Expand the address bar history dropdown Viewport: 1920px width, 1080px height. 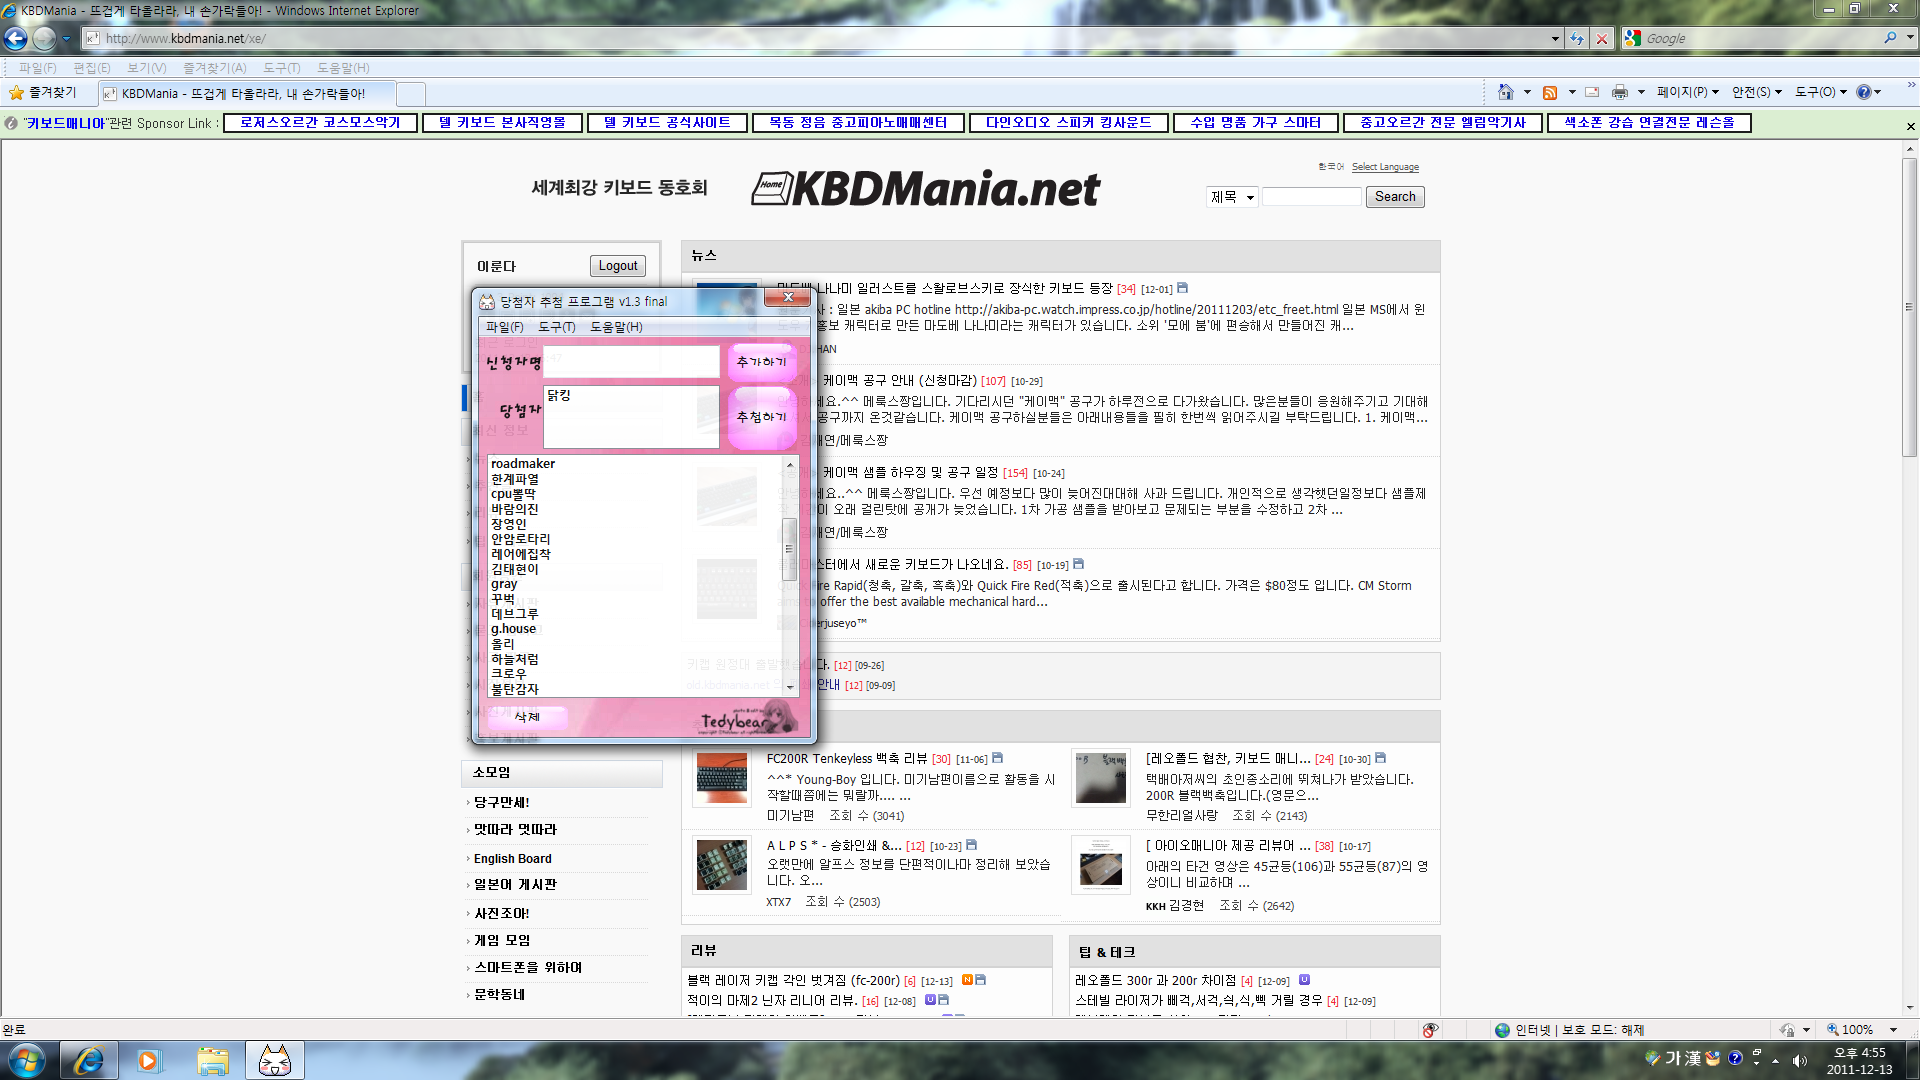(x=1555, y=38)
